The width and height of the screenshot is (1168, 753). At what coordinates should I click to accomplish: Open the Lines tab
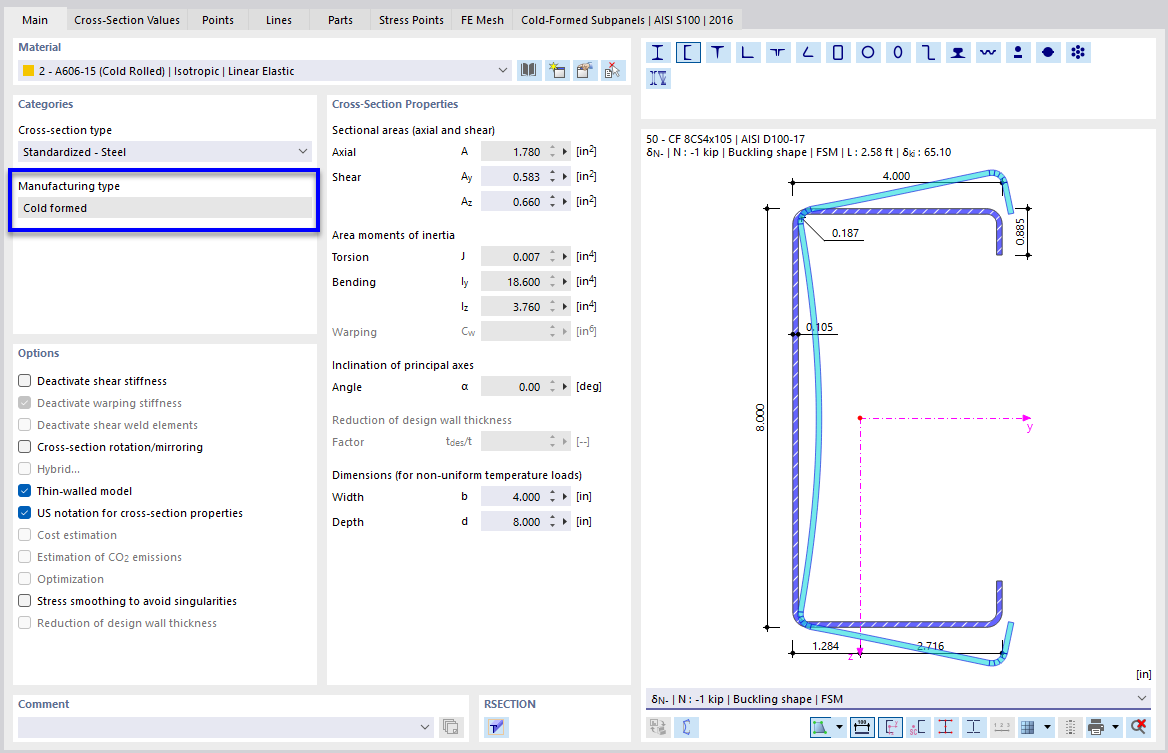279,20
